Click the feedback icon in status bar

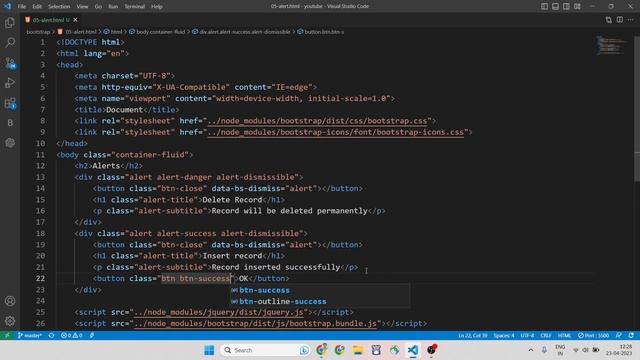[x=619, y=336]
